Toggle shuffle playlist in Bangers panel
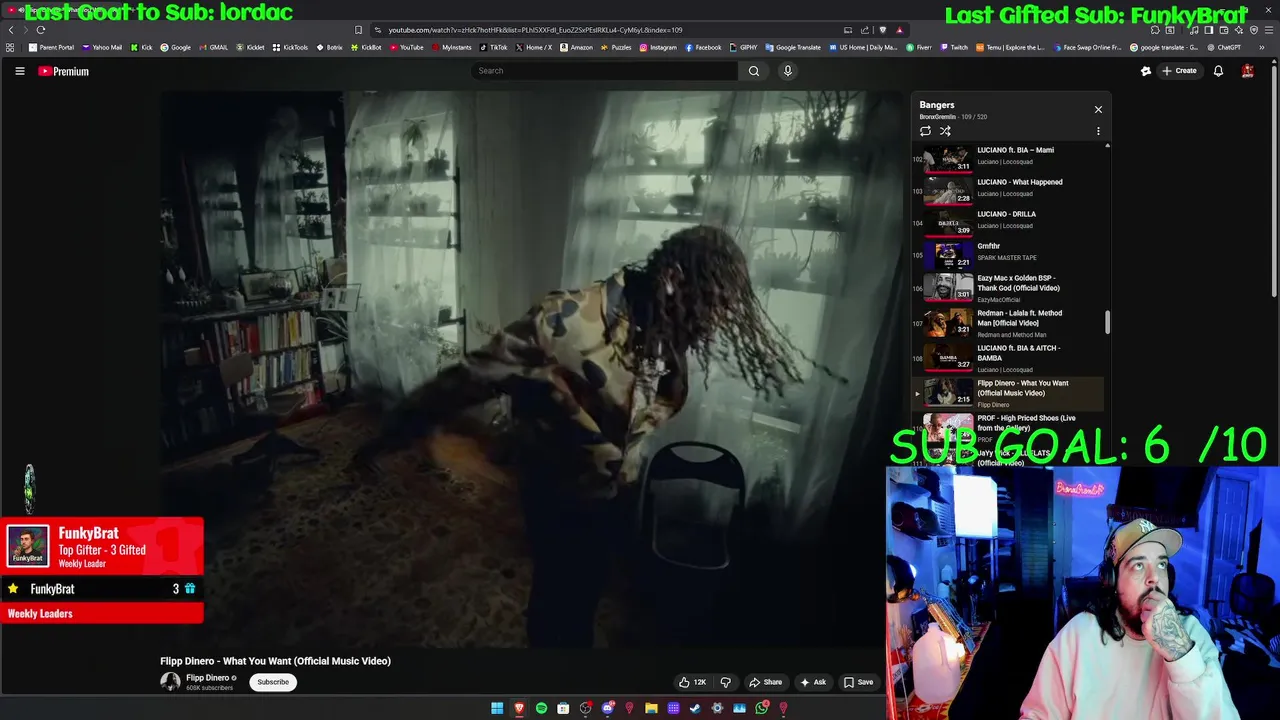Viewport: 1280px width, 720px height. [x=945, y=131]
